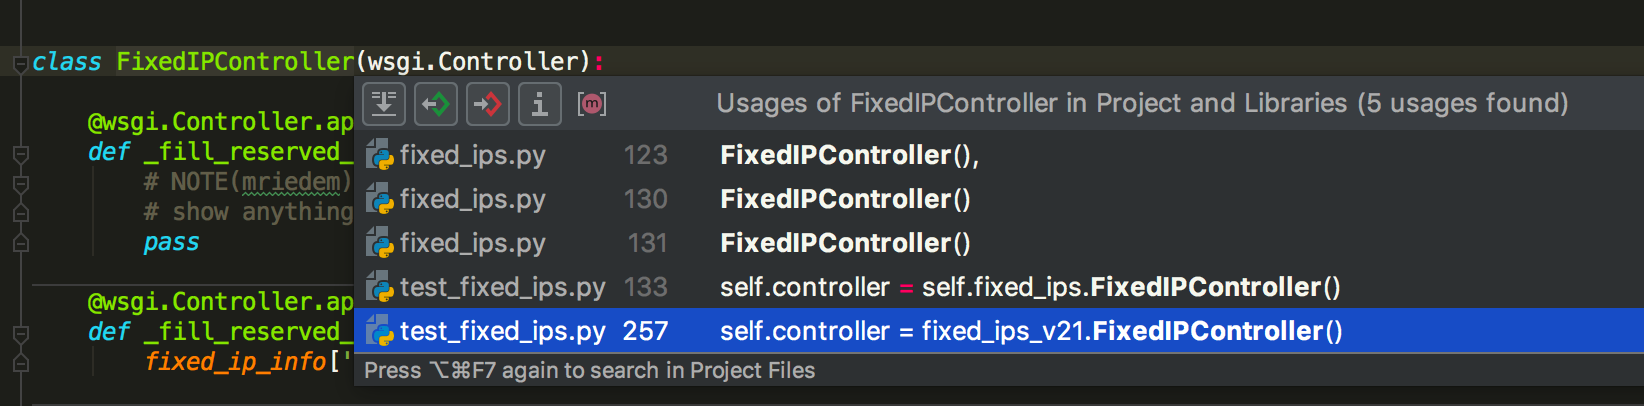This screenshot has width=1644, height=406.
Task: Toggle the green arrow read-access filter icon
Action: coord(436,104)
